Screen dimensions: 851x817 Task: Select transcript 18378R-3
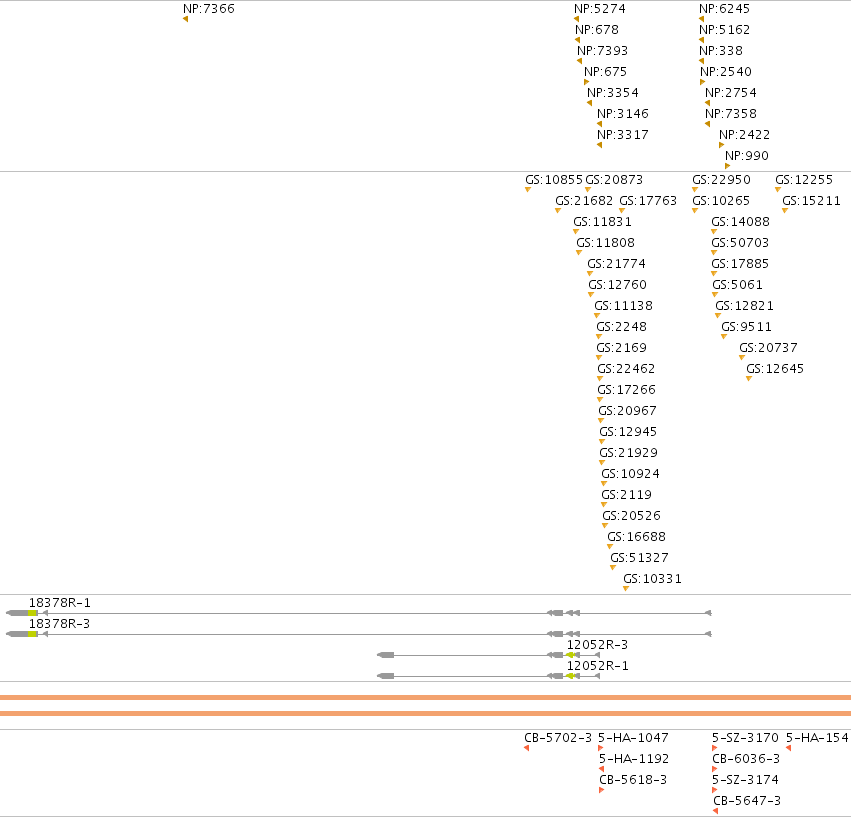pos(60,624)
